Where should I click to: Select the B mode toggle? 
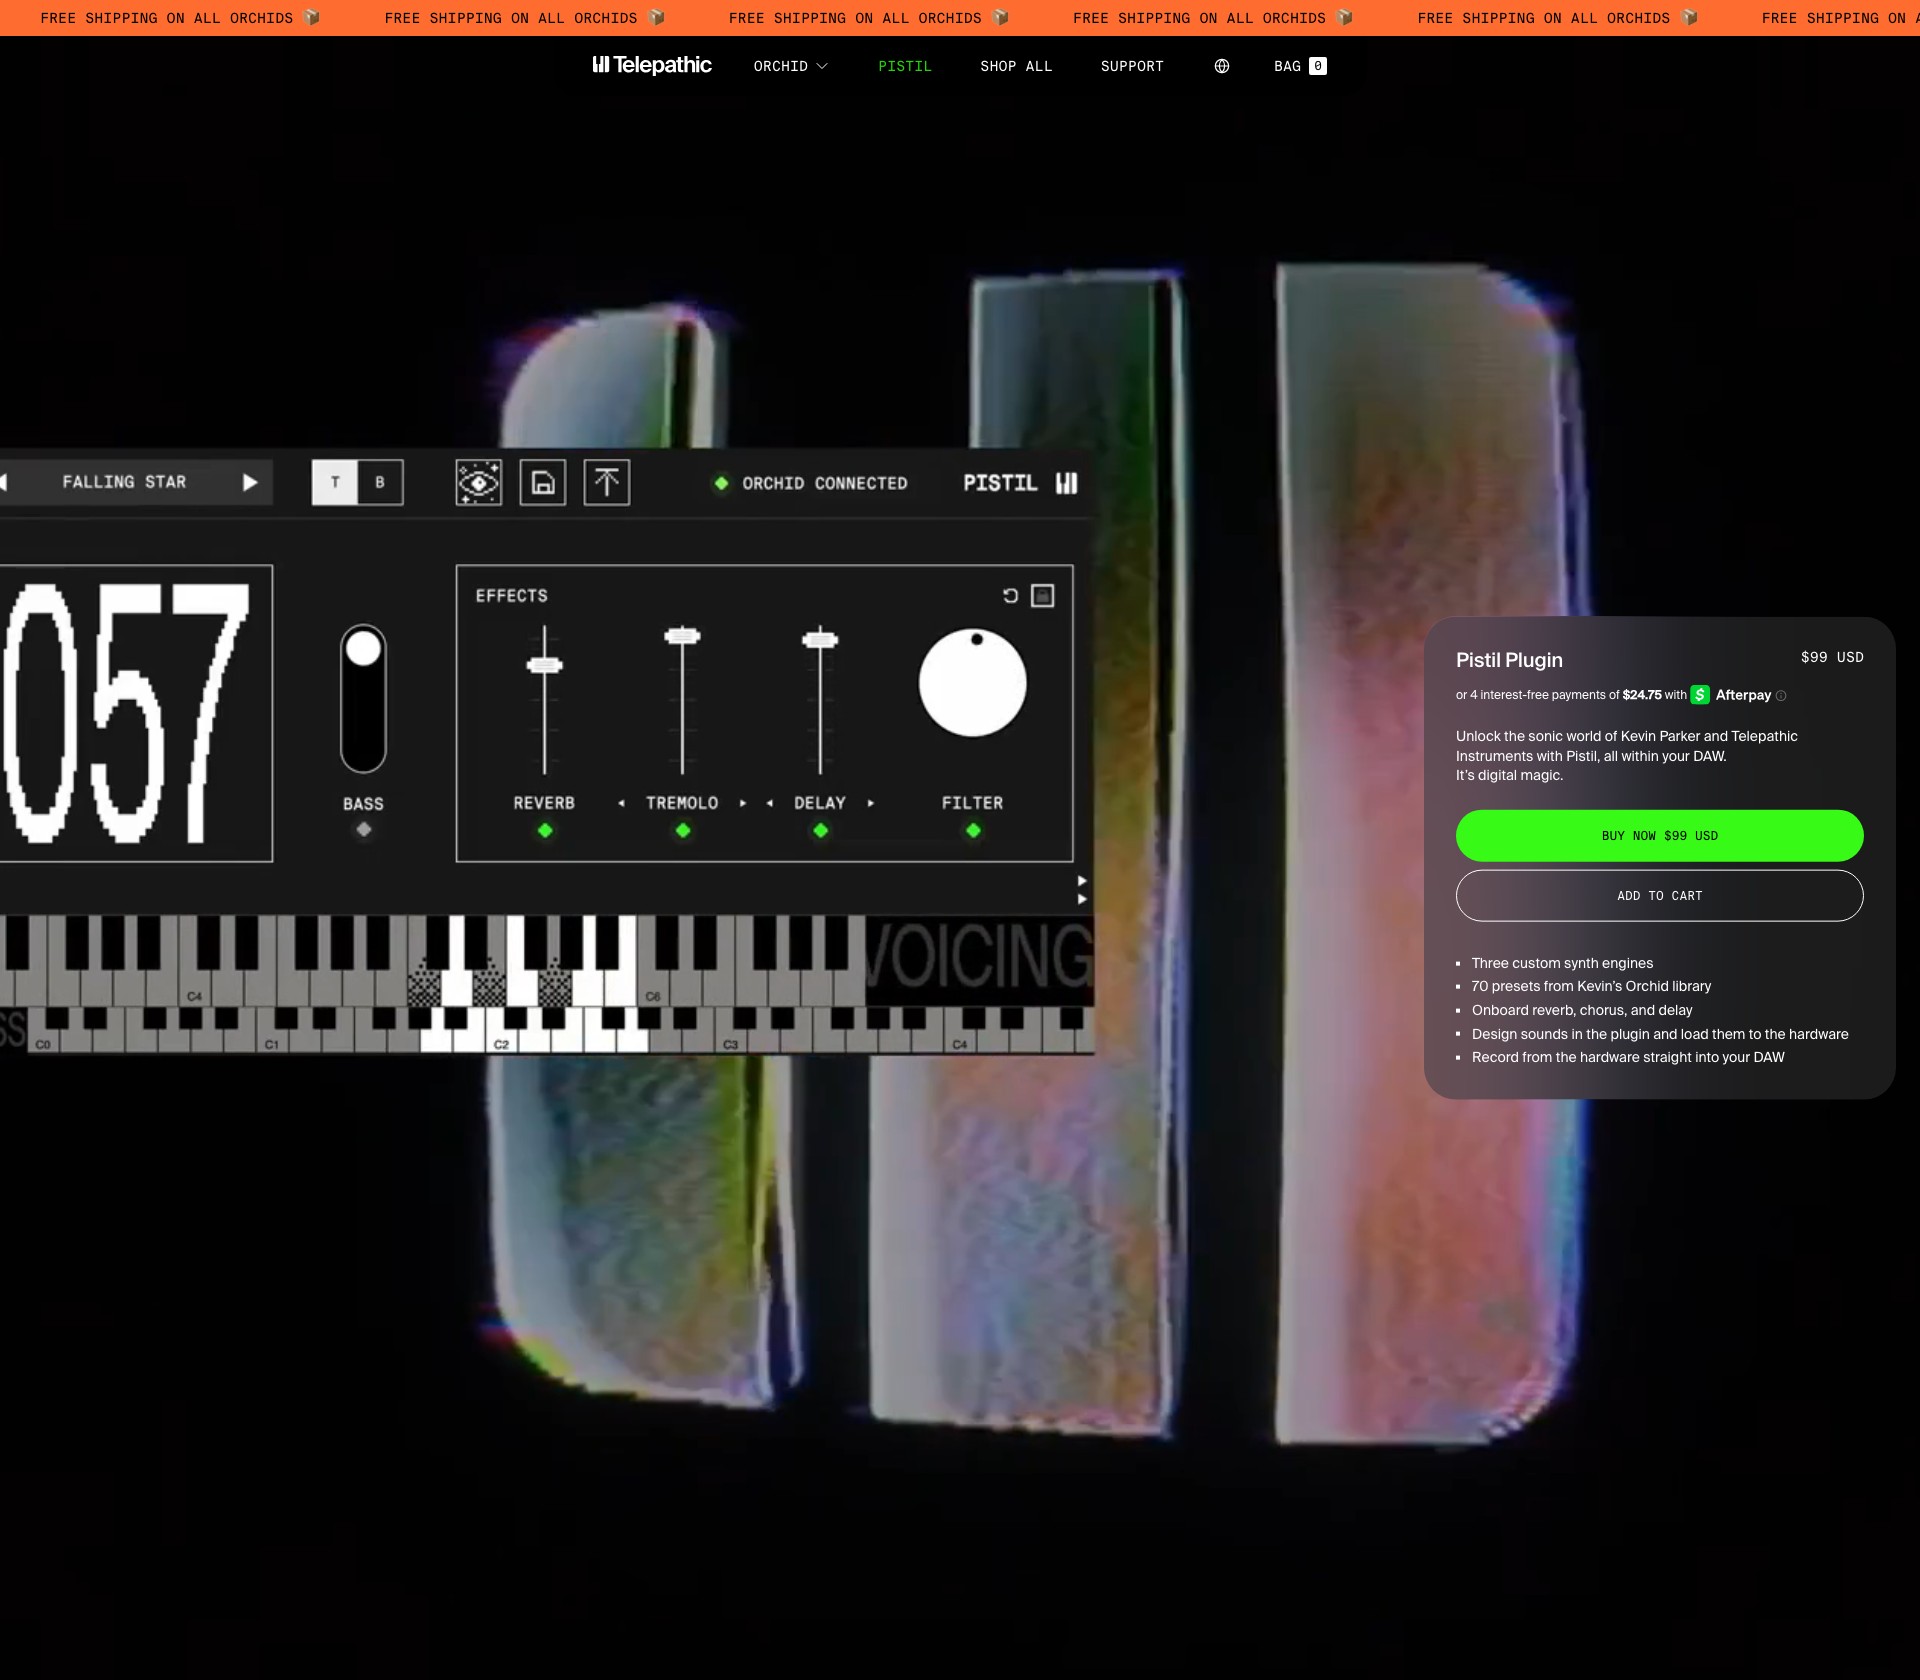(380, 482)
